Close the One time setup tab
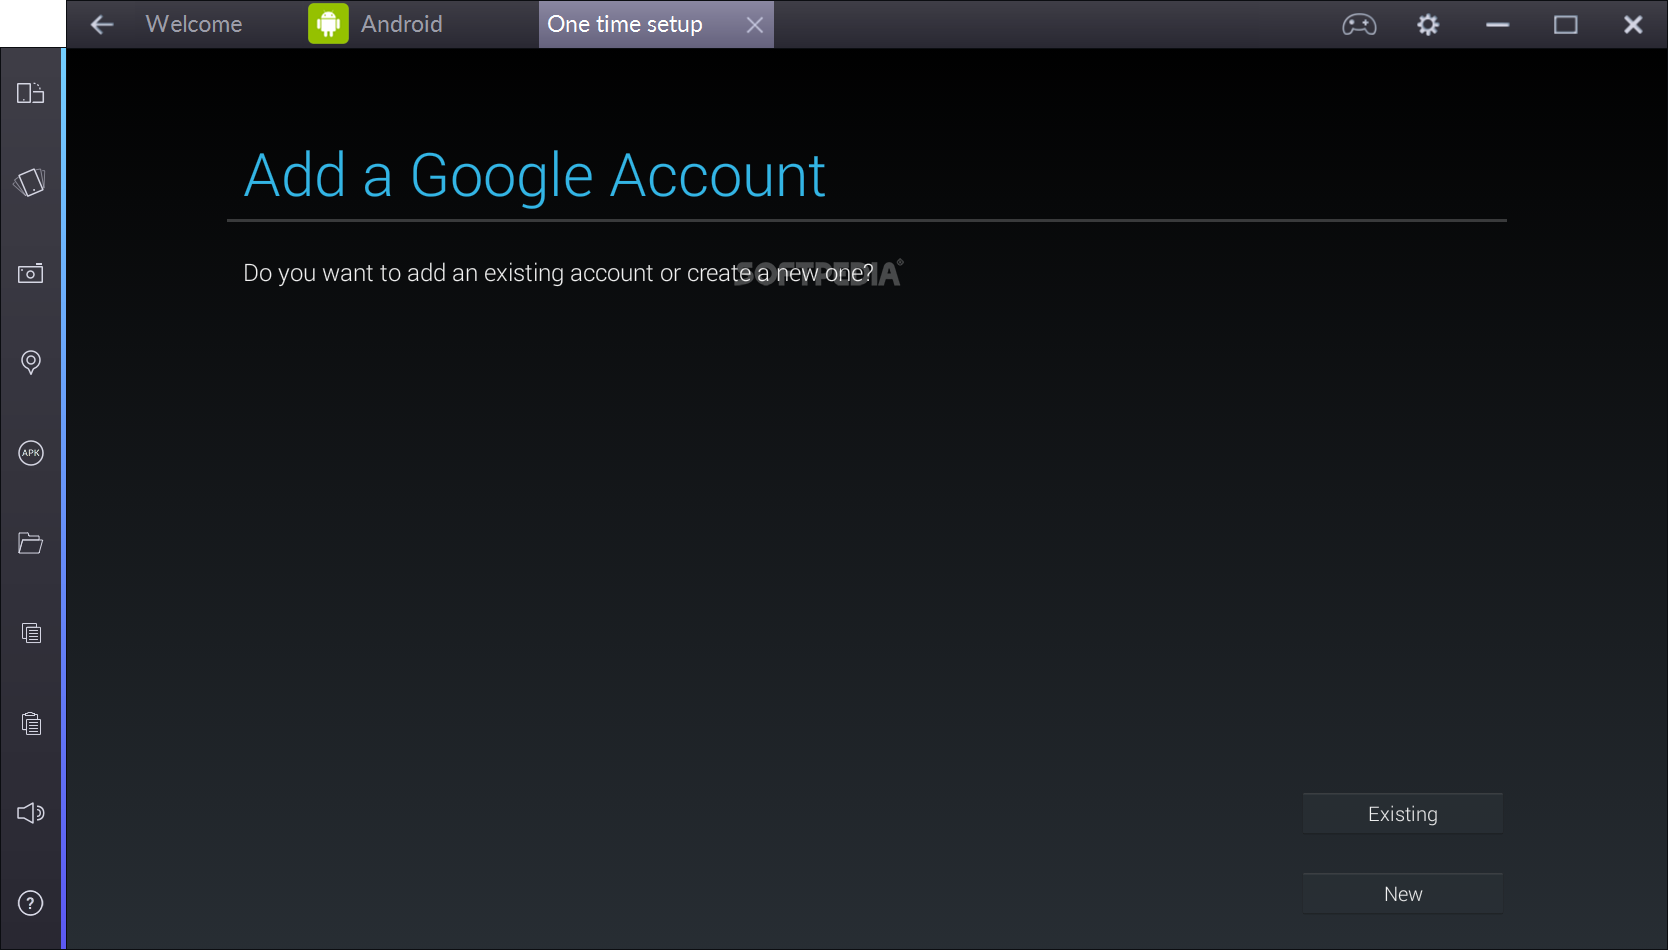 tap(755, 25)
